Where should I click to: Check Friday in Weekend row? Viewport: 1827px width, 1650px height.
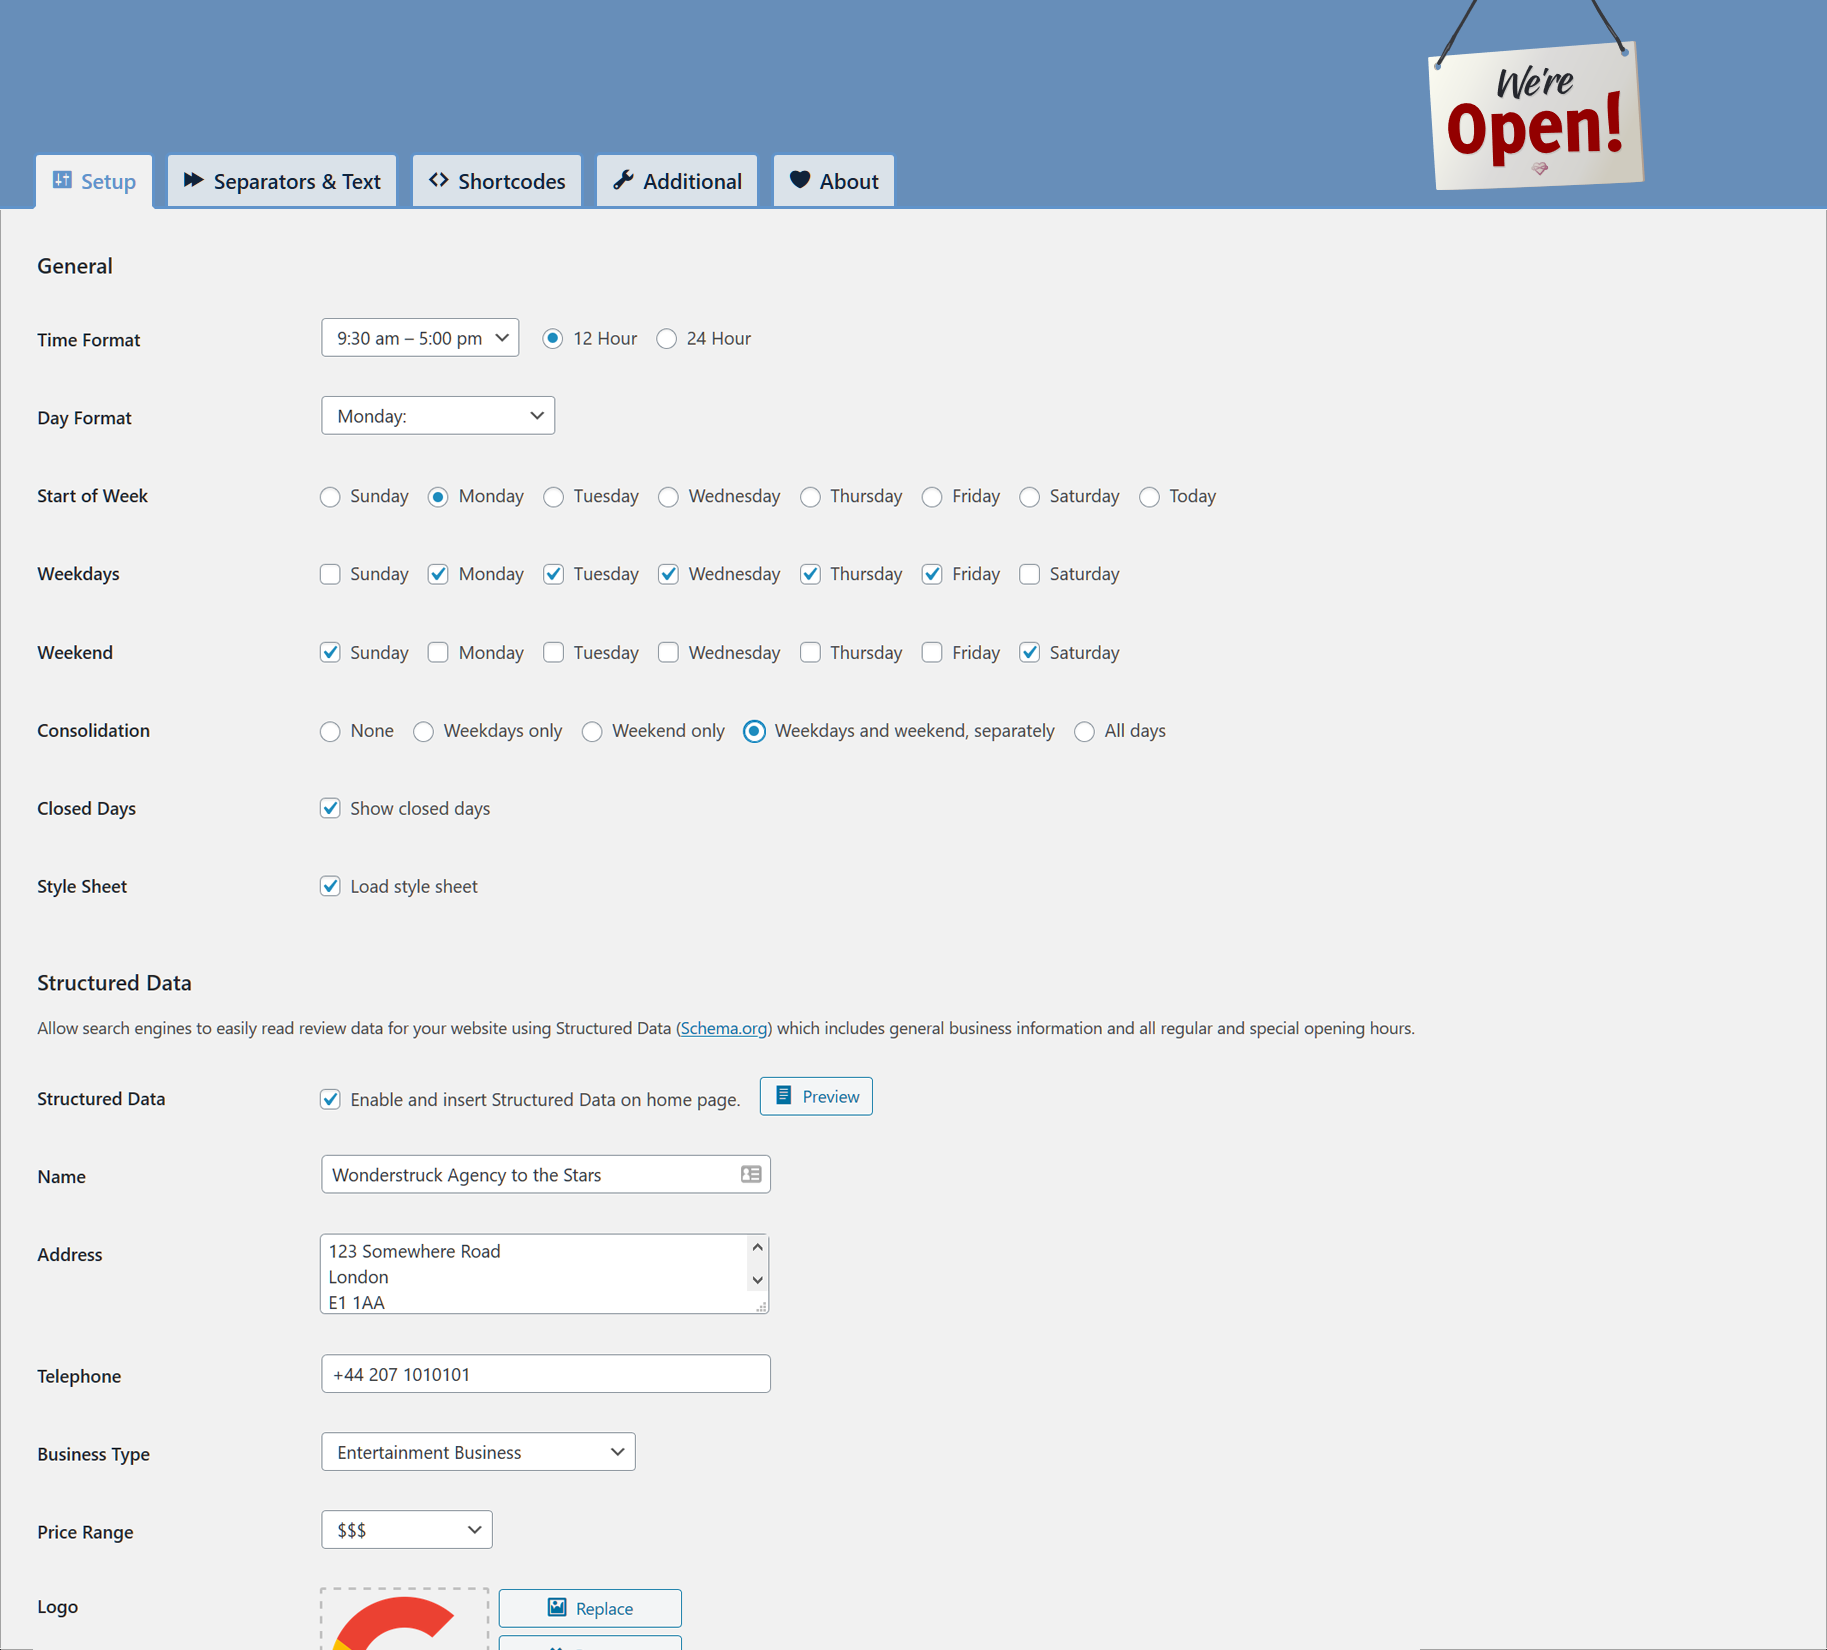932,653
